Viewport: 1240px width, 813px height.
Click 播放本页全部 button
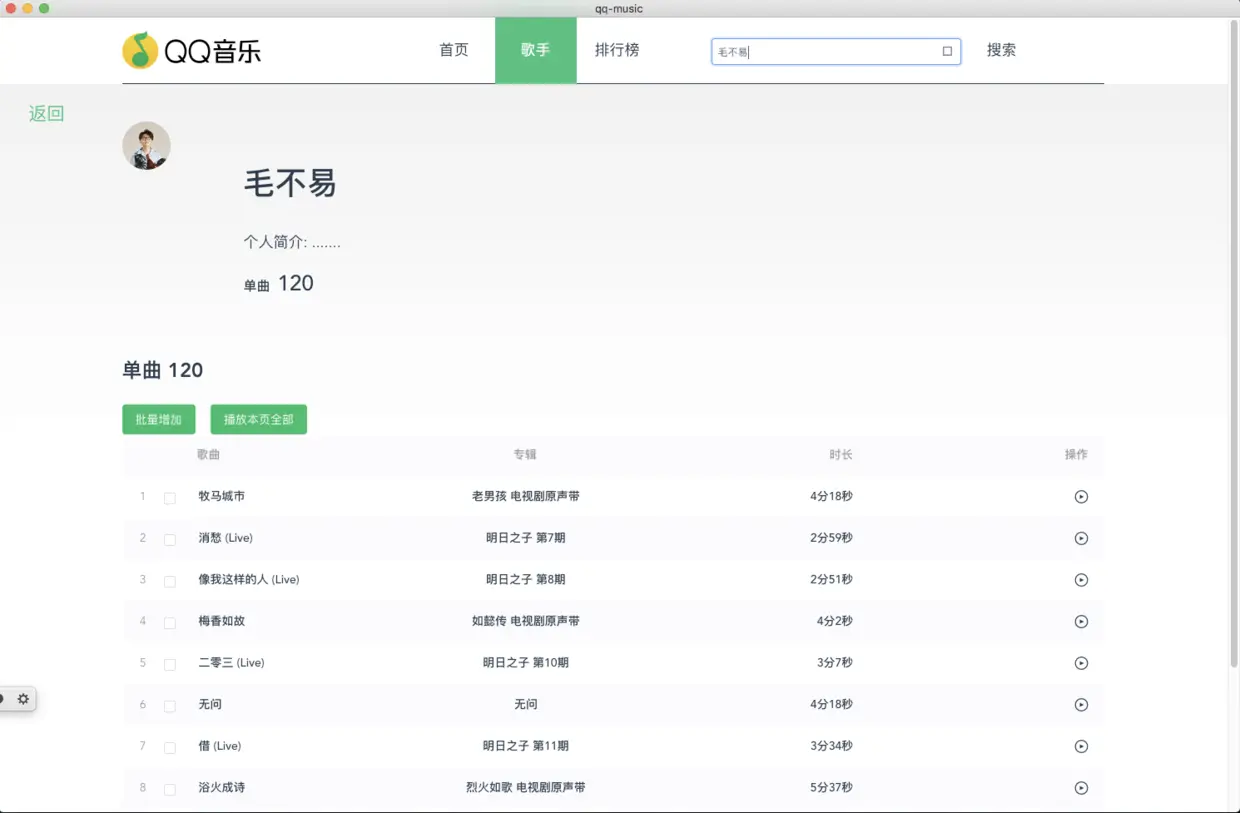259,420
